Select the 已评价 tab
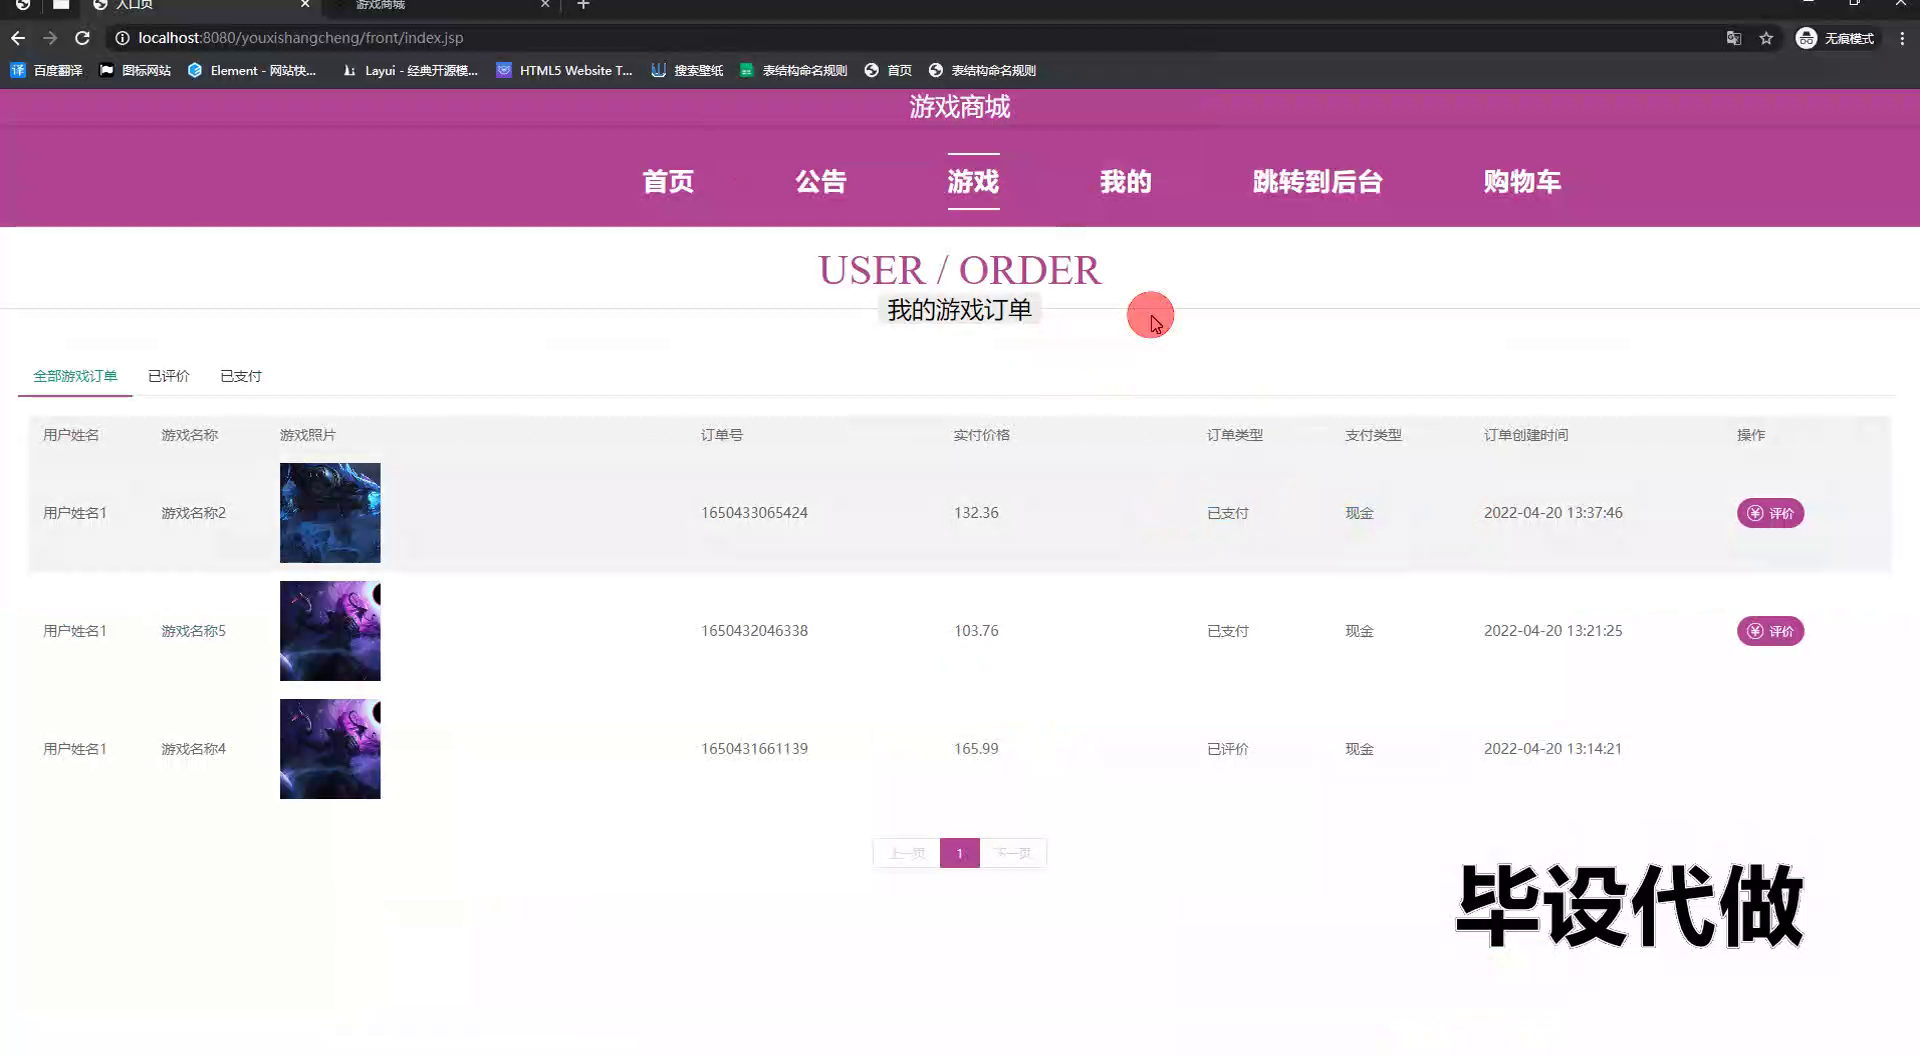This screenshot has width=1920, height=1056. tap(169, 376)
